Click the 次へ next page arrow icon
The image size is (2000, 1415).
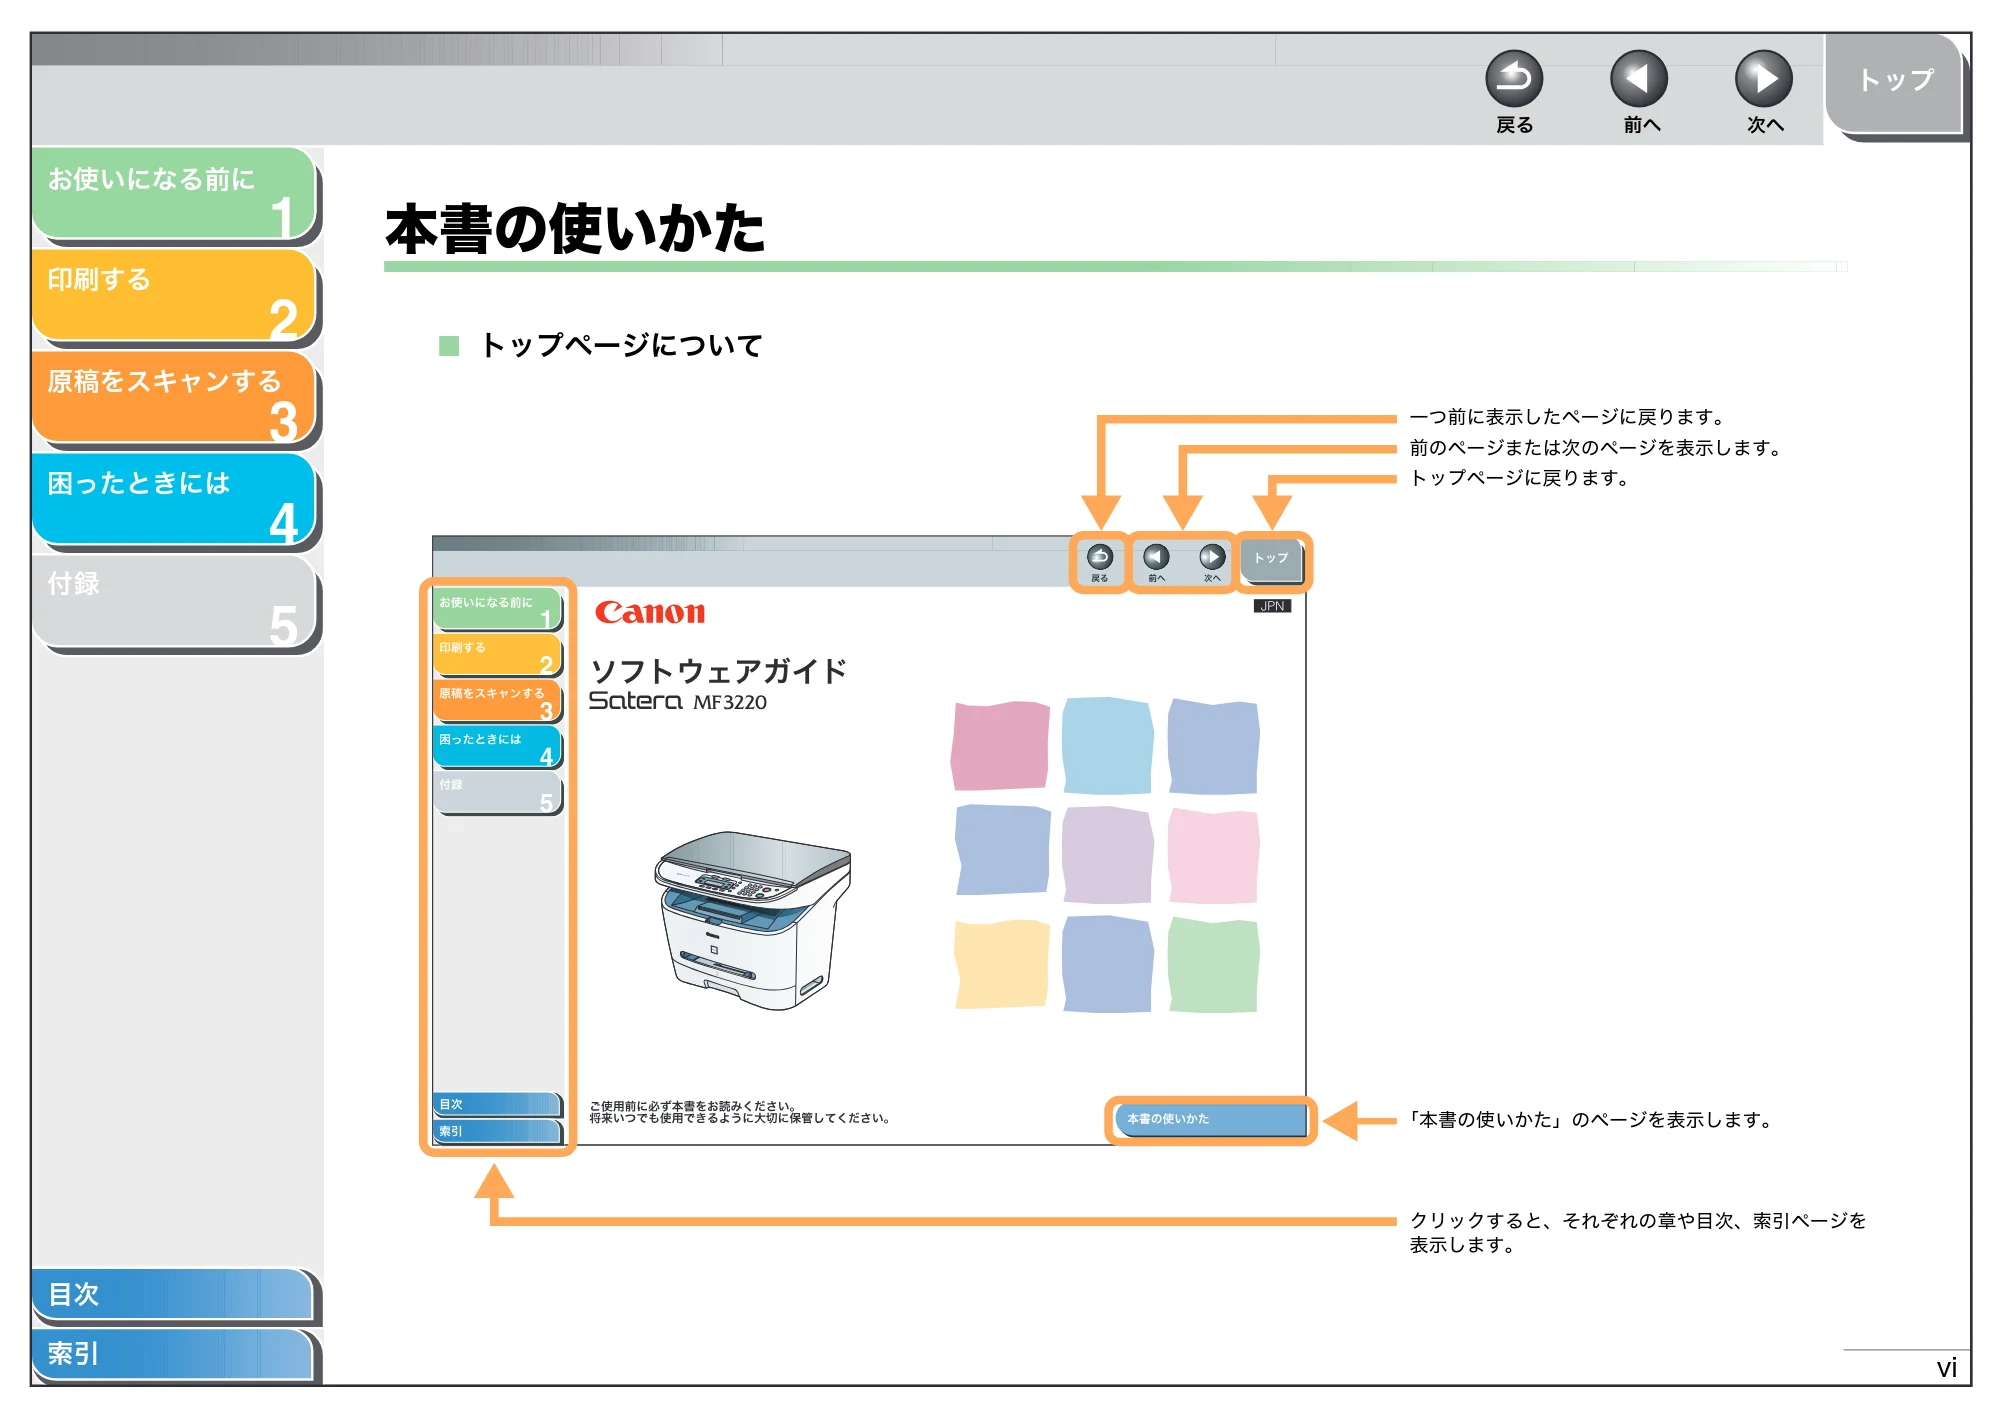1763,79
